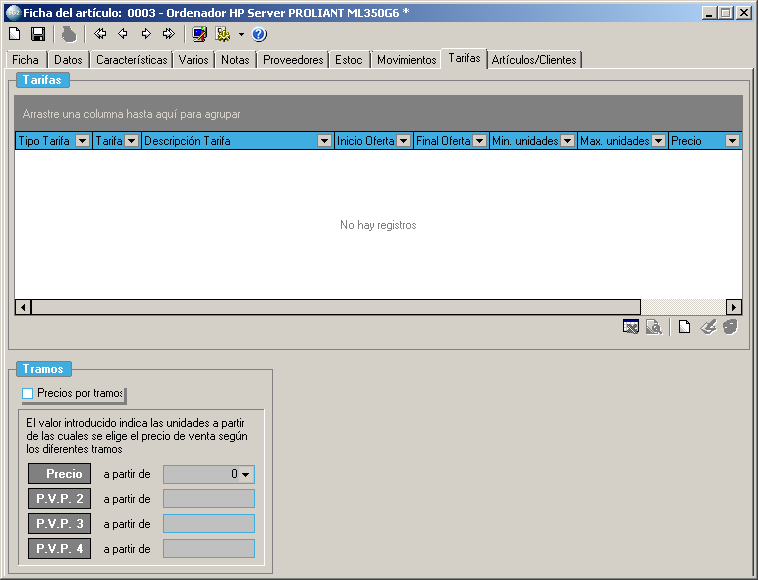Click the new record icon in toolbar
The width and height of the screenshot is (758, 580).
[14, 34]
